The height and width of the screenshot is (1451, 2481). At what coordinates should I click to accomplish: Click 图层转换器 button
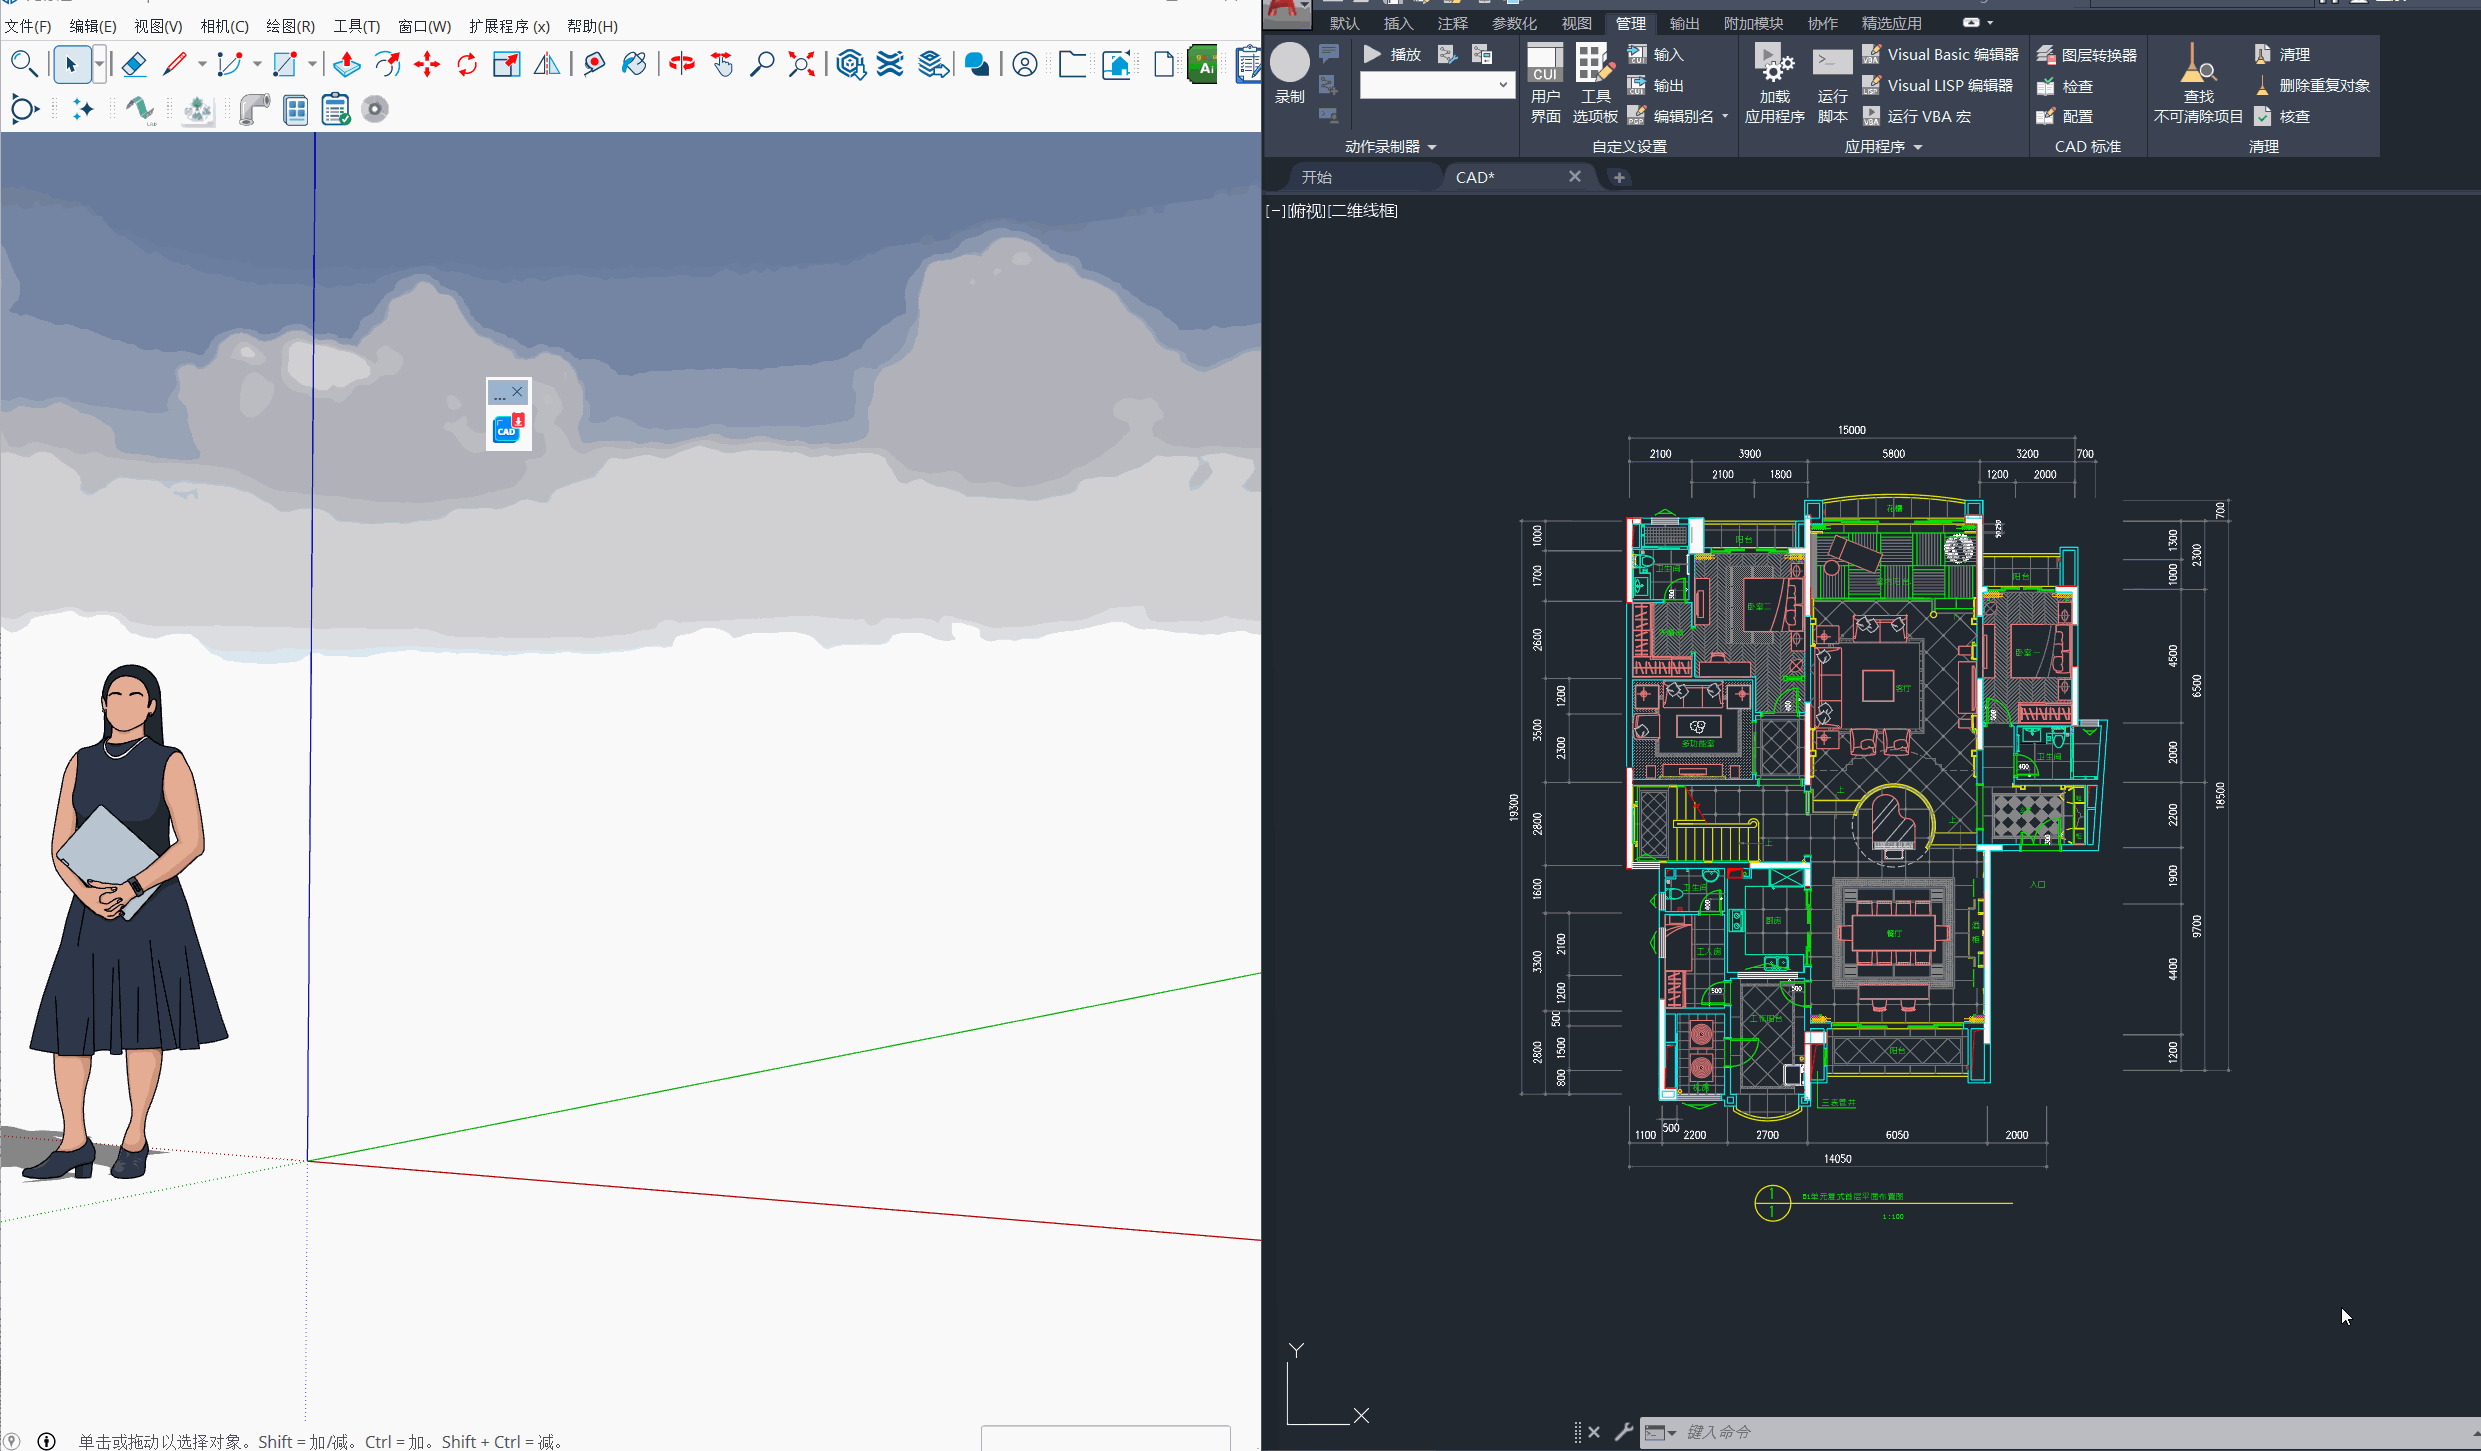(x=2087, y=55)
